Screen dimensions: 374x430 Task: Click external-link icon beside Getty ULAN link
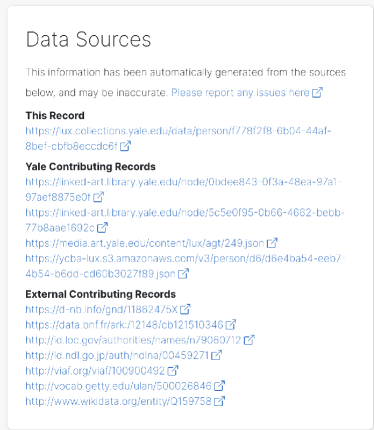219,386
